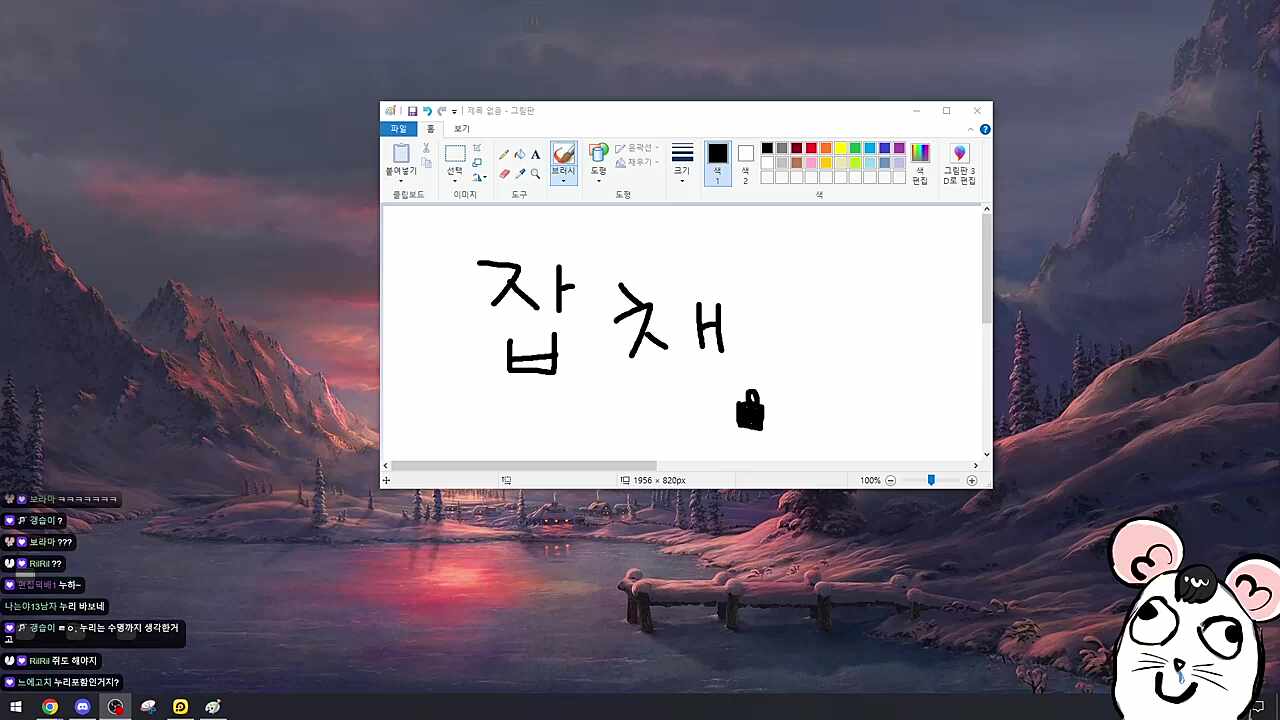Pick the purple color swatch

(x=899, y=148)
